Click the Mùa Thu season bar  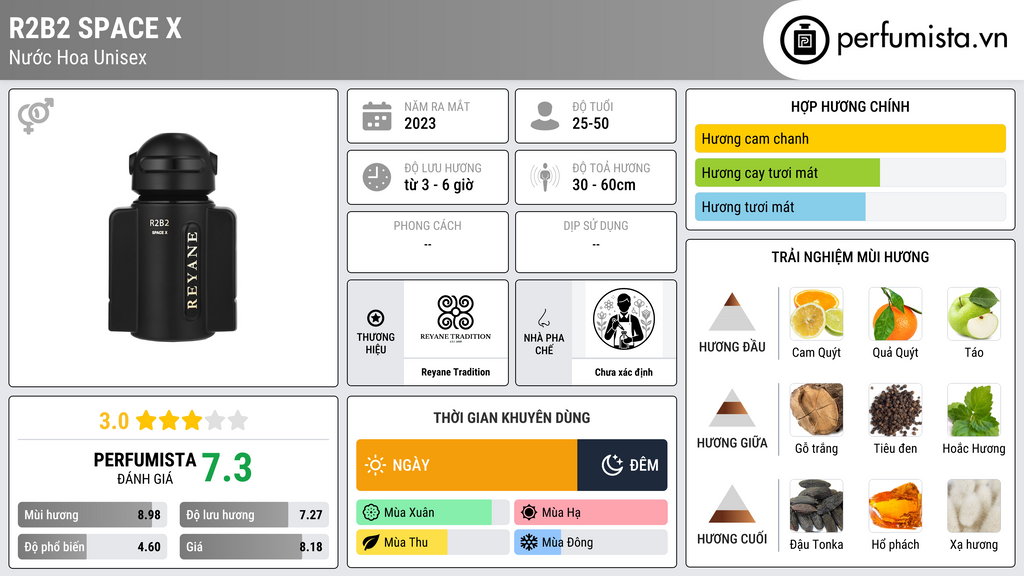pos(433,542)
